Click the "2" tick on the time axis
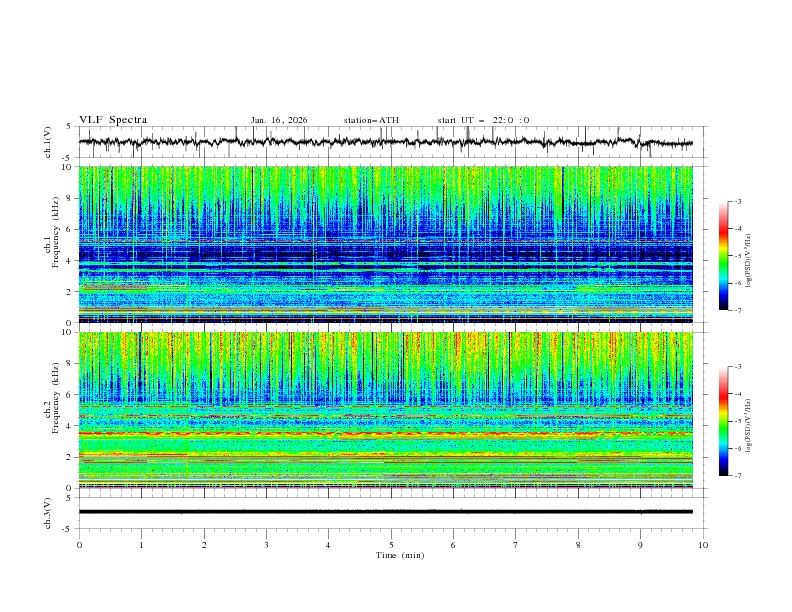Viewport: 792px width, 612px height. pos(204,545)
